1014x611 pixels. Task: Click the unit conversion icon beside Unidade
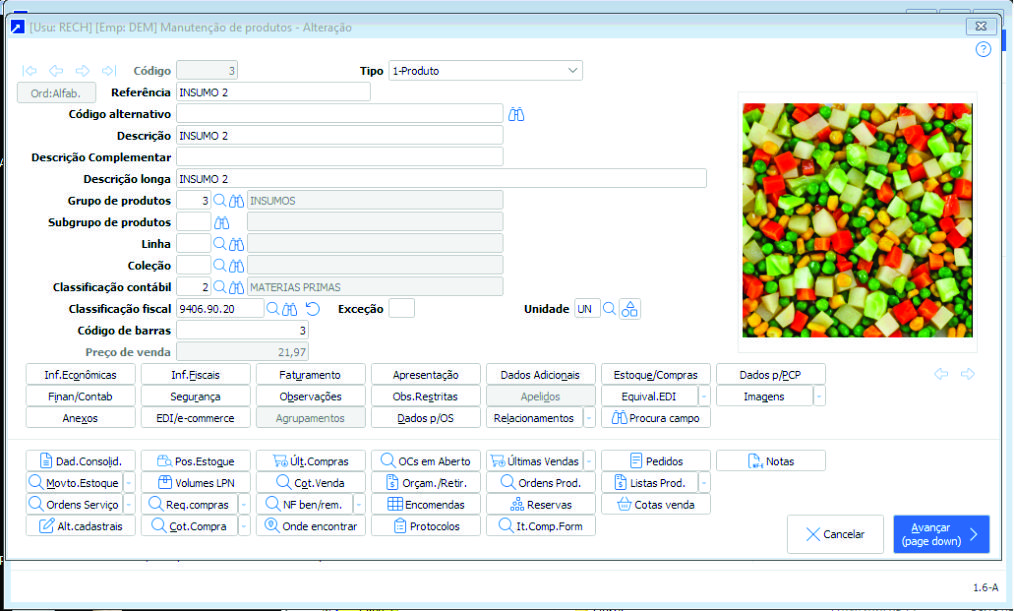click(x=628, y=308)
